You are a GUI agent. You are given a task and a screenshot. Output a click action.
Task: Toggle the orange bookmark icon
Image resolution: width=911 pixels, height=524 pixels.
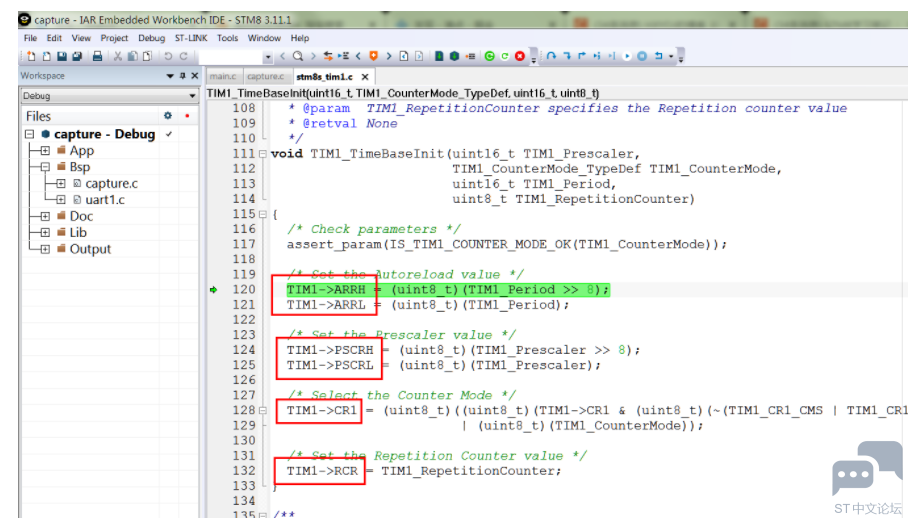tap(374, 56)
